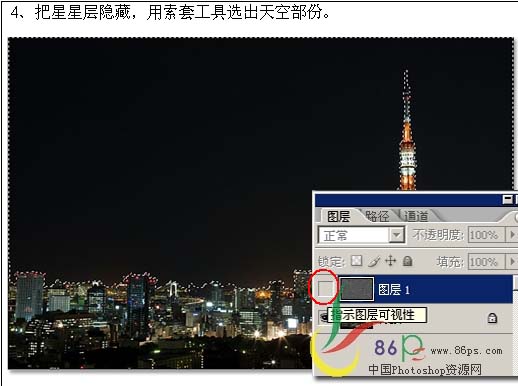Click the 填充 100% value field
Screen dimensions: 518x386
(487, 261)
